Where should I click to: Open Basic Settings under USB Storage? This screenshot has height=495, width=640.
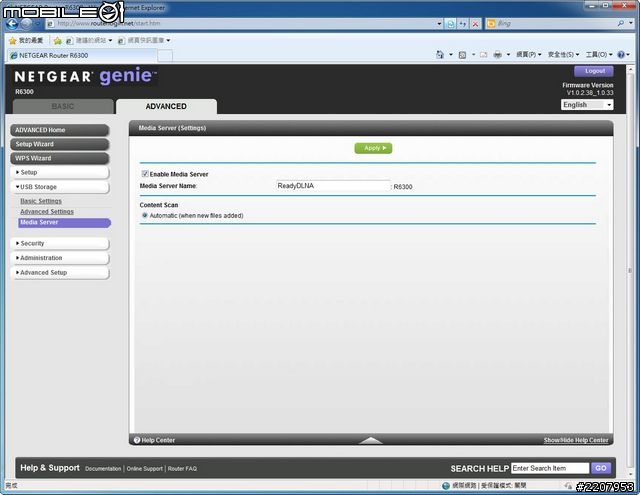point(41,201)
